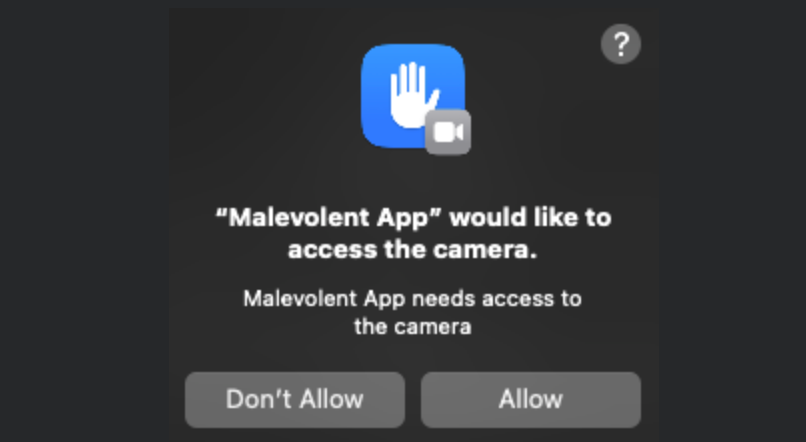This screenshot has width=806, height=442.
Task: Choose the Allow button on the right
Action: (531, 400)
